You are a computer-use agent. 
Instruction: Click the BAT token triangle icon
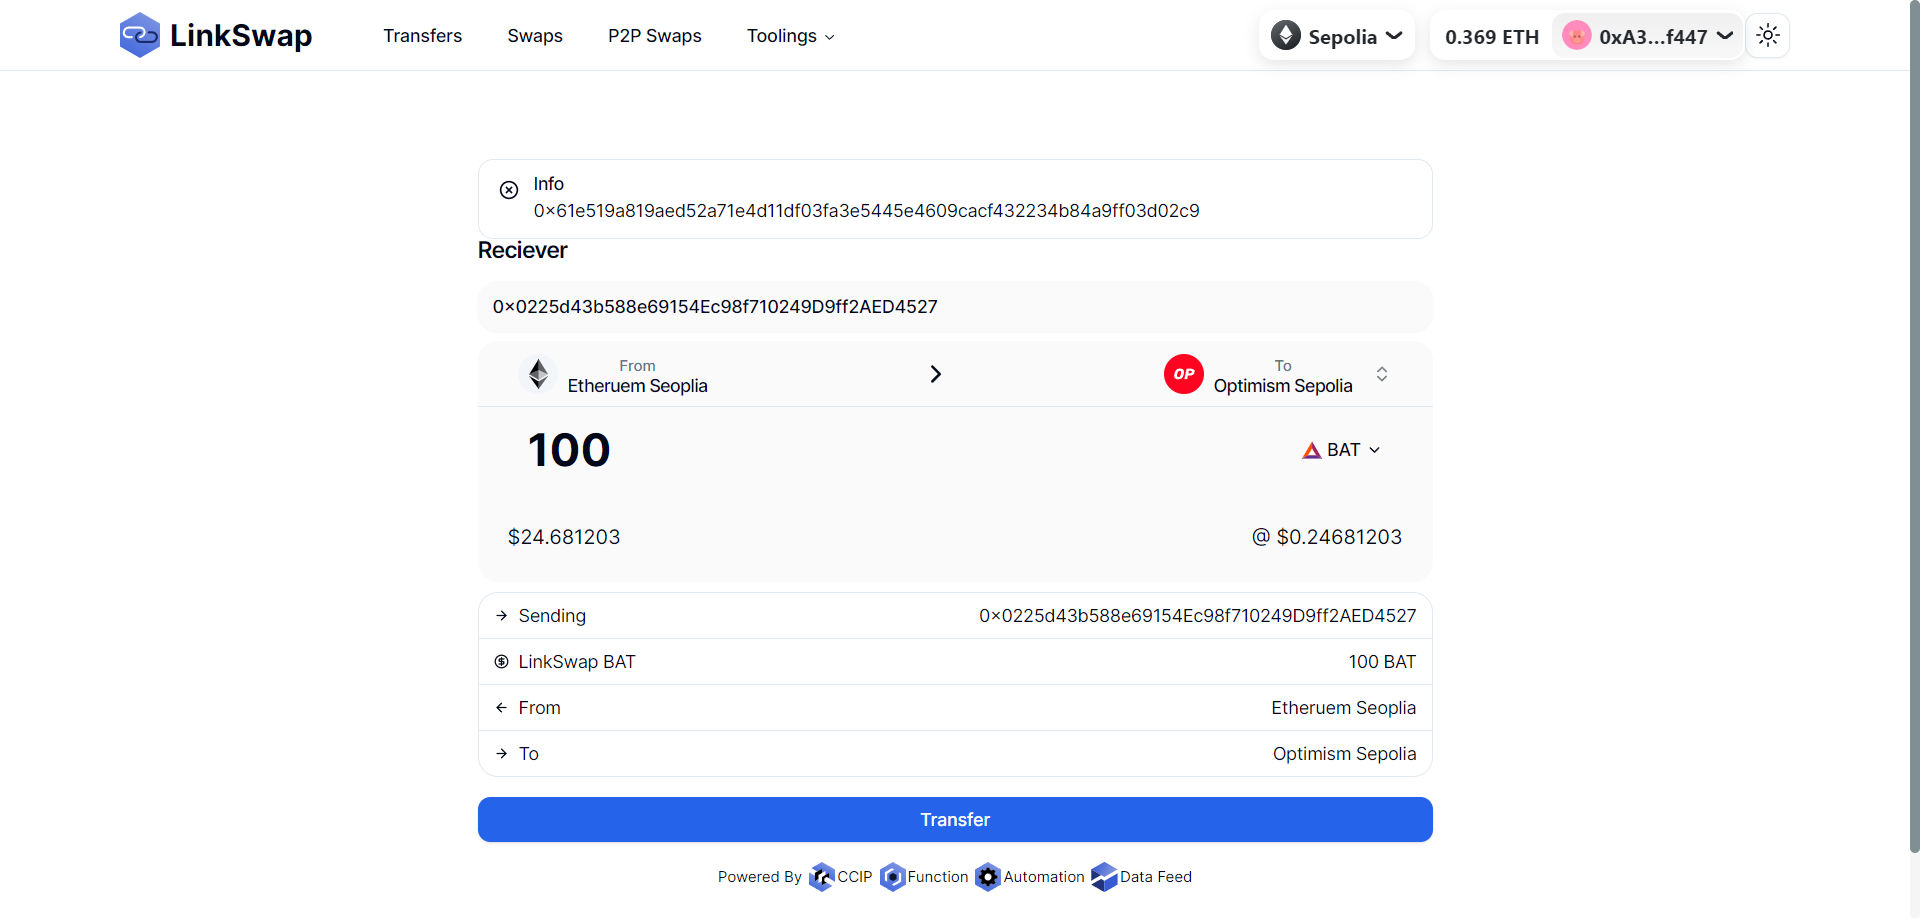[1312, 450]
